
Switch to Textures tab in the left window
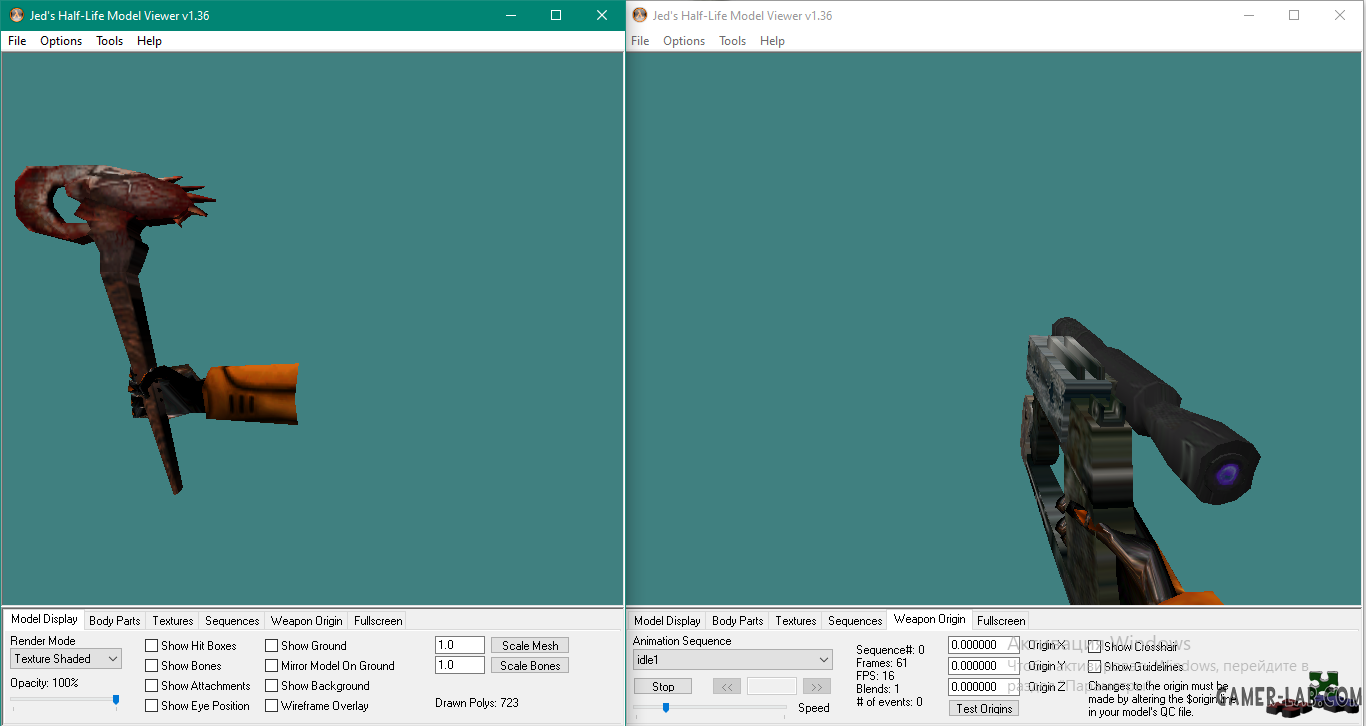point(173,621)
